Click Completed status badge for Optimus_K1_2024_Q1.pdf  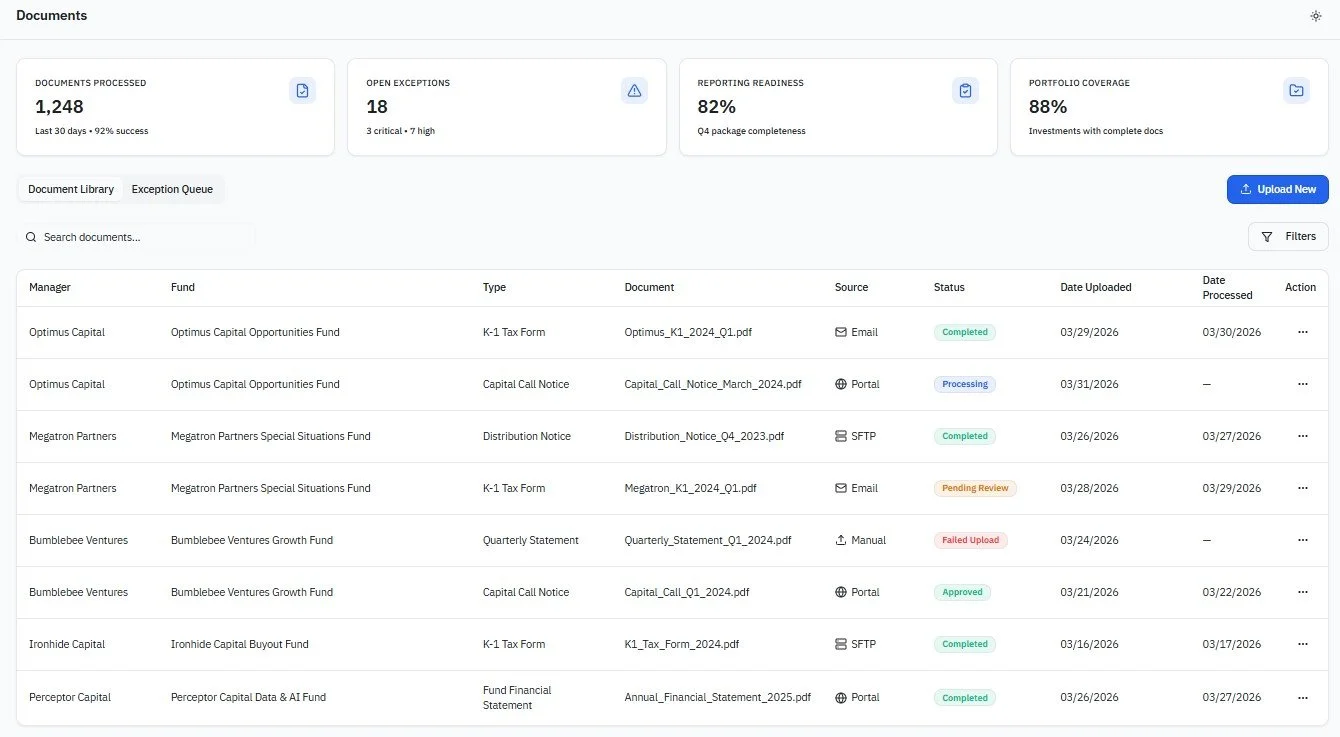tap(965, 332)
